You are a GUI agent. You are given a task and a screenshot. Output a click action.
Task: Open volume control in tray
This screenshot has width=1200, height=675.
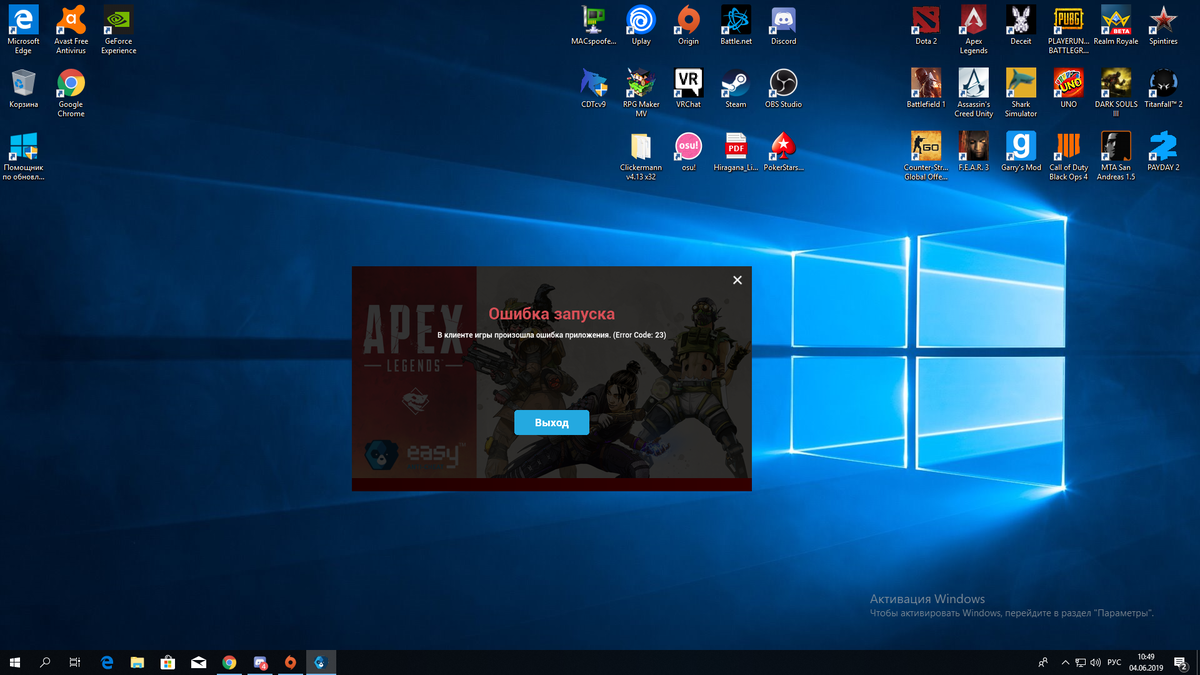1098,662
